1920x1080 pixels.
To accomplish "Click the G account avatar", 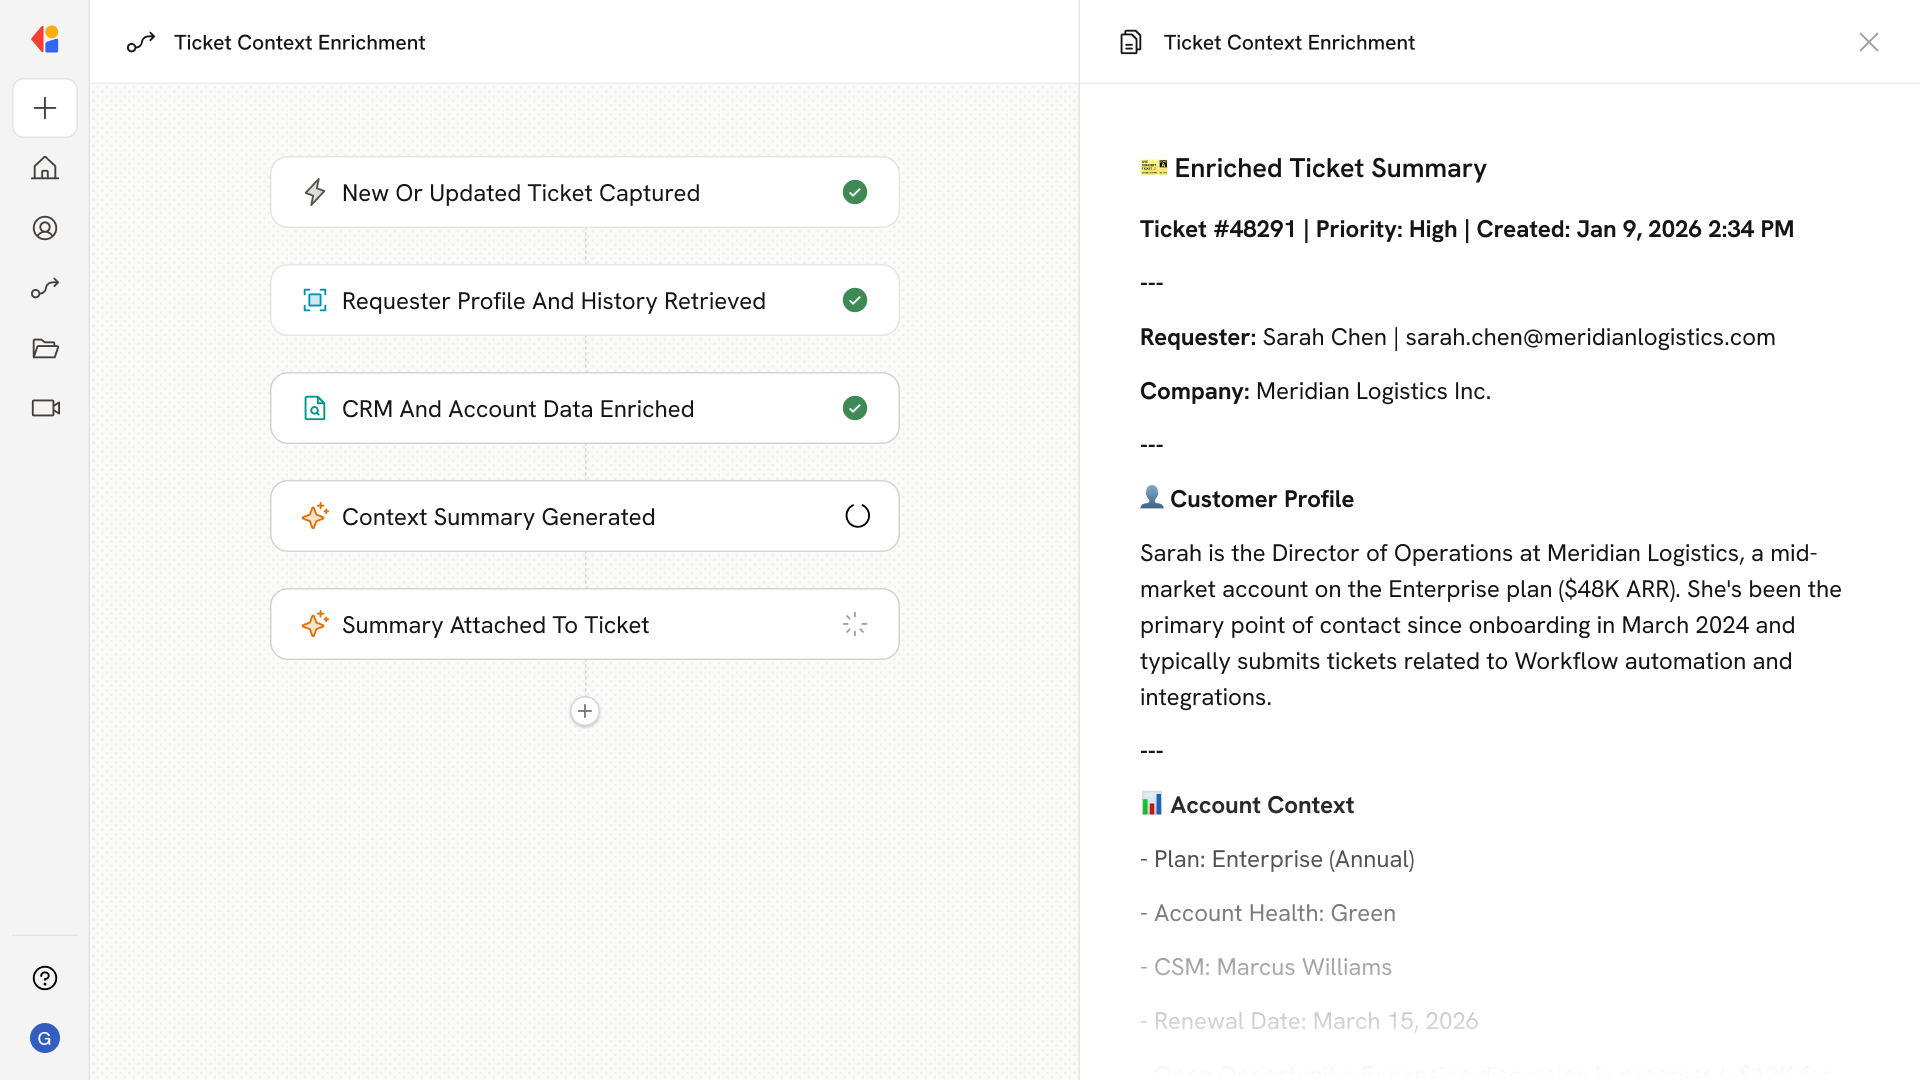I will pos(45,1038).
